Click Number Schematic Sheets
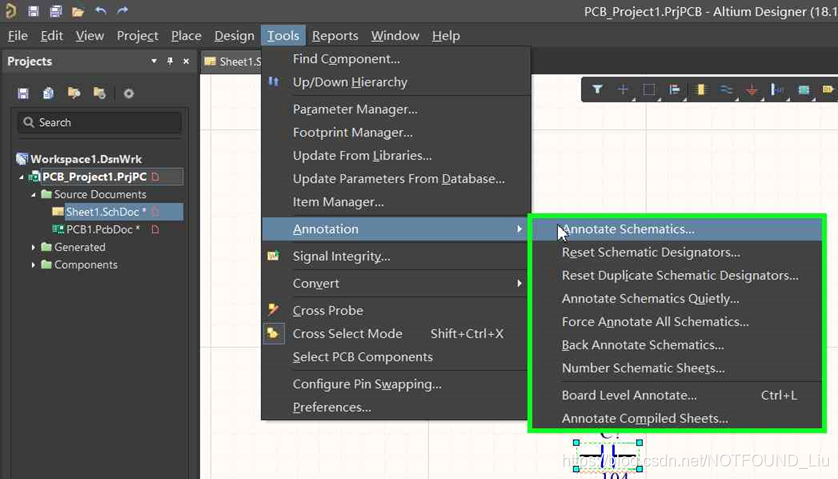The image size is (838, 479). [x=677, y=368]
